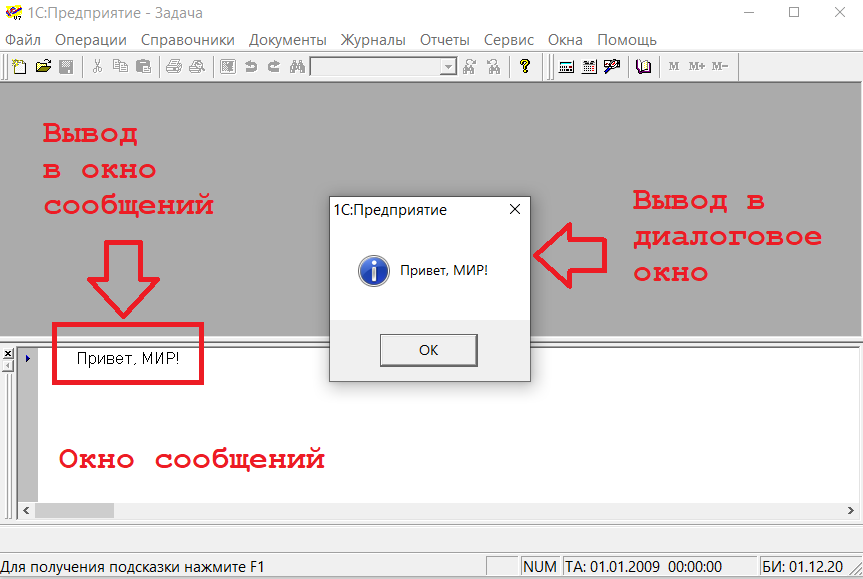Click the first binoculars icon right of search box
The image size is (863, 579).
(469, 67)
